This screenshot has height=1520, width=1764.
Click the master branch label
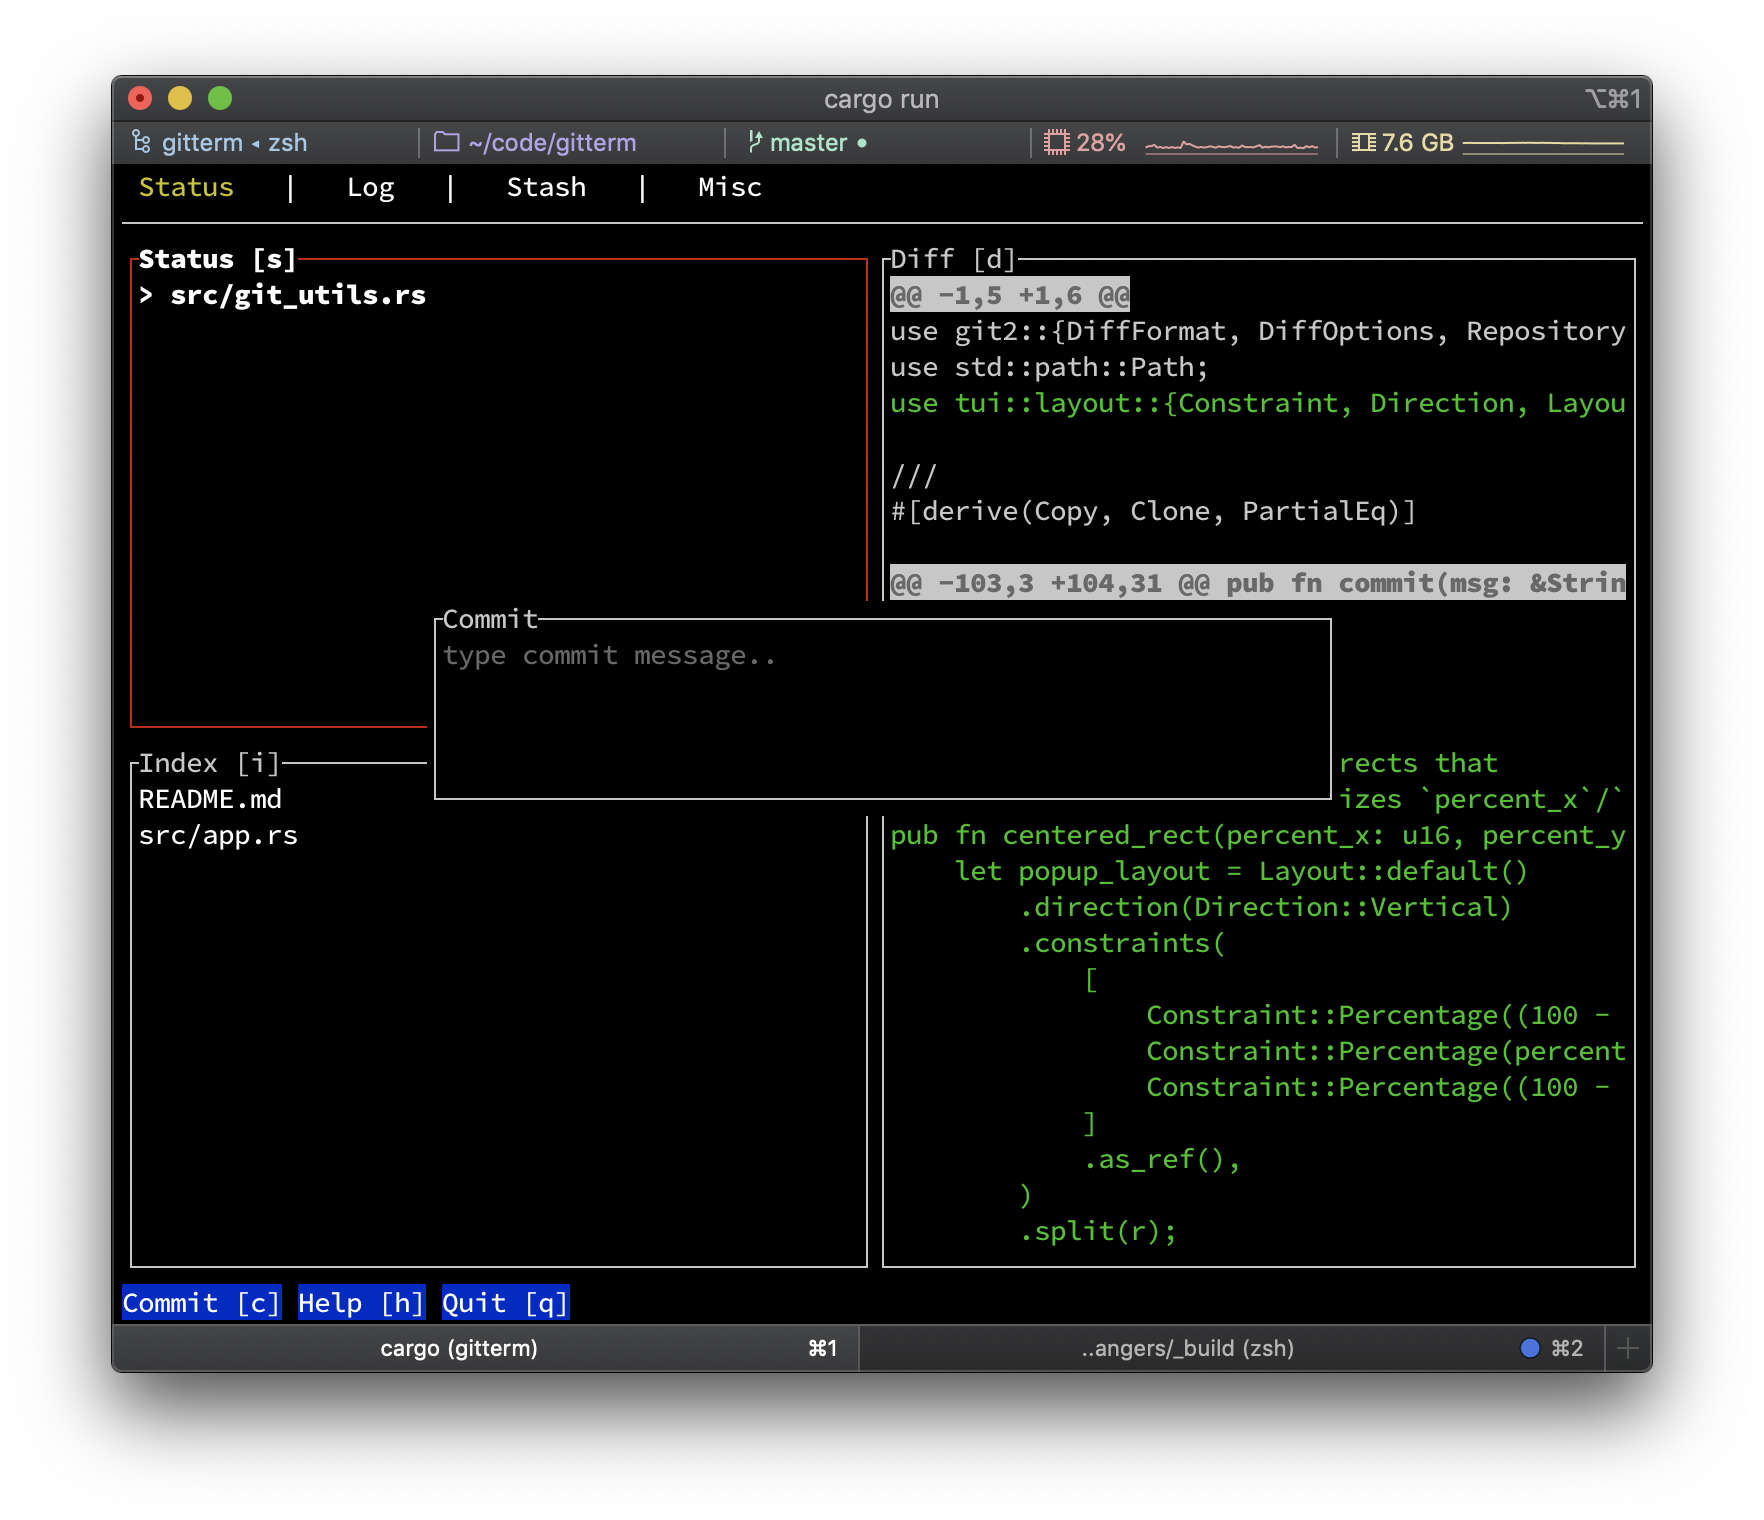click(809, 143)
